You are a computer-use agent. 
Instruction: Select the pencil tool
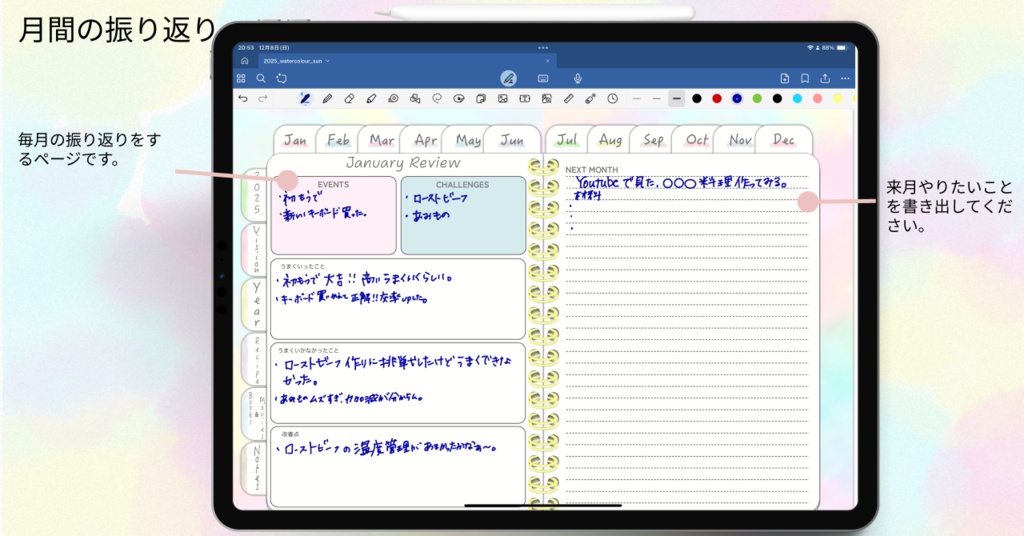[327, 99]
